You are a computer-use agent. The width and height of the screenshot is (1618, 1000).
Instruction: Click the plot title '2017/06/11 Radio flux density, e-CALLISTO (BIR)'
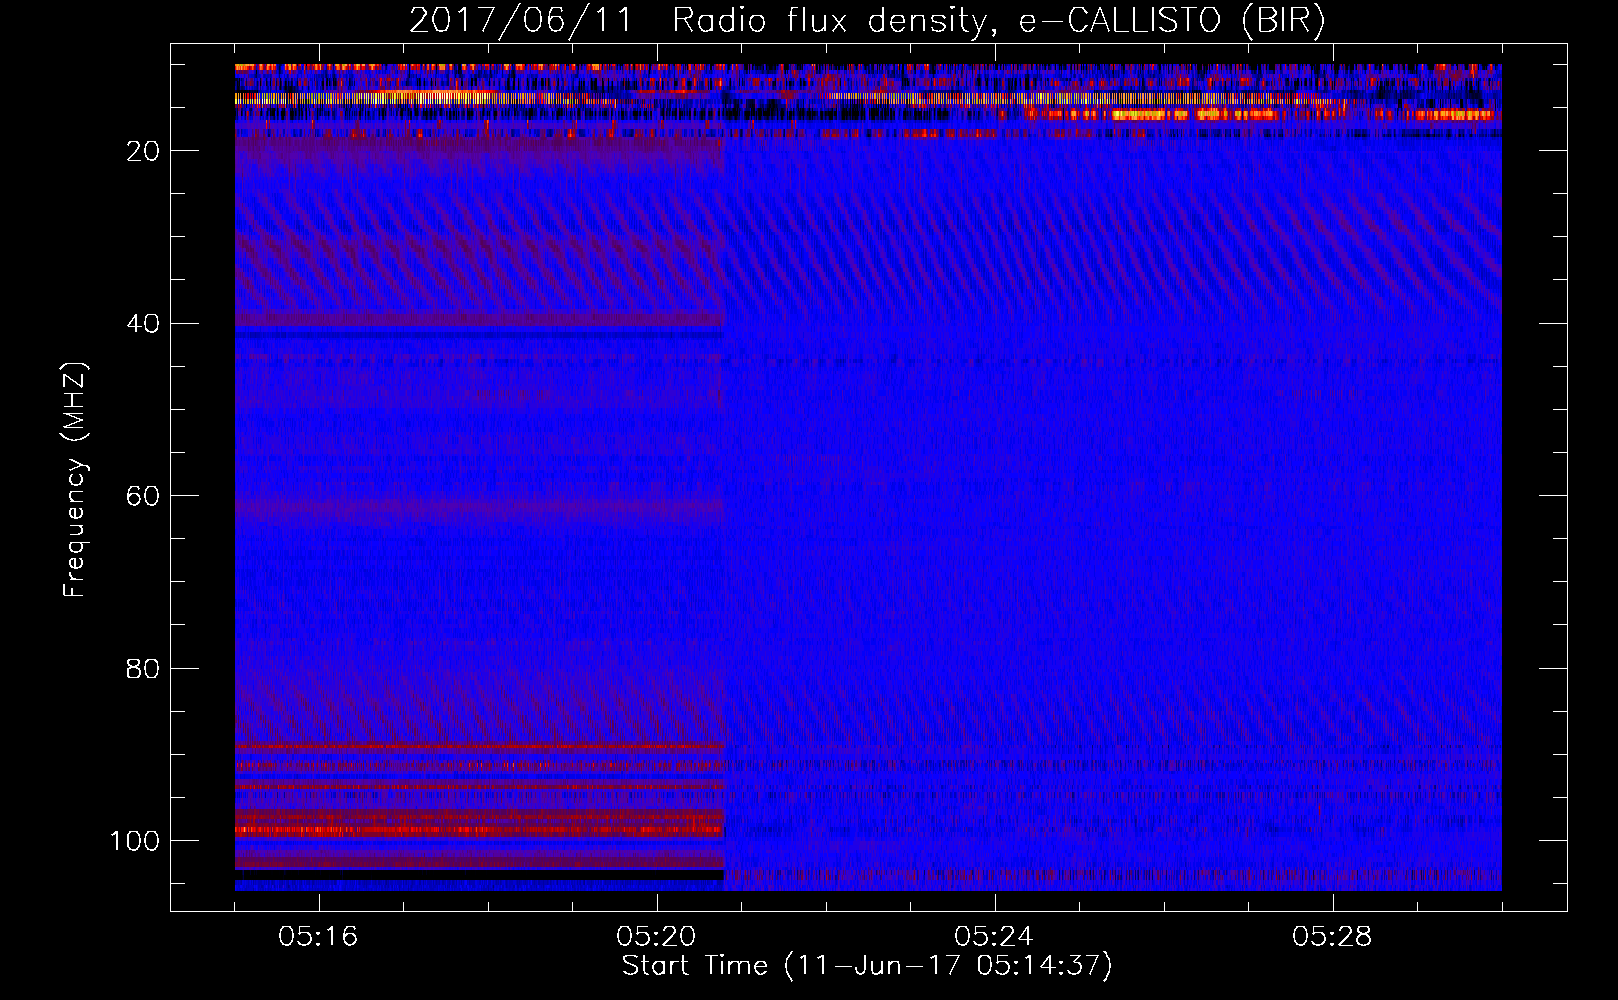[x=867, y=20]
